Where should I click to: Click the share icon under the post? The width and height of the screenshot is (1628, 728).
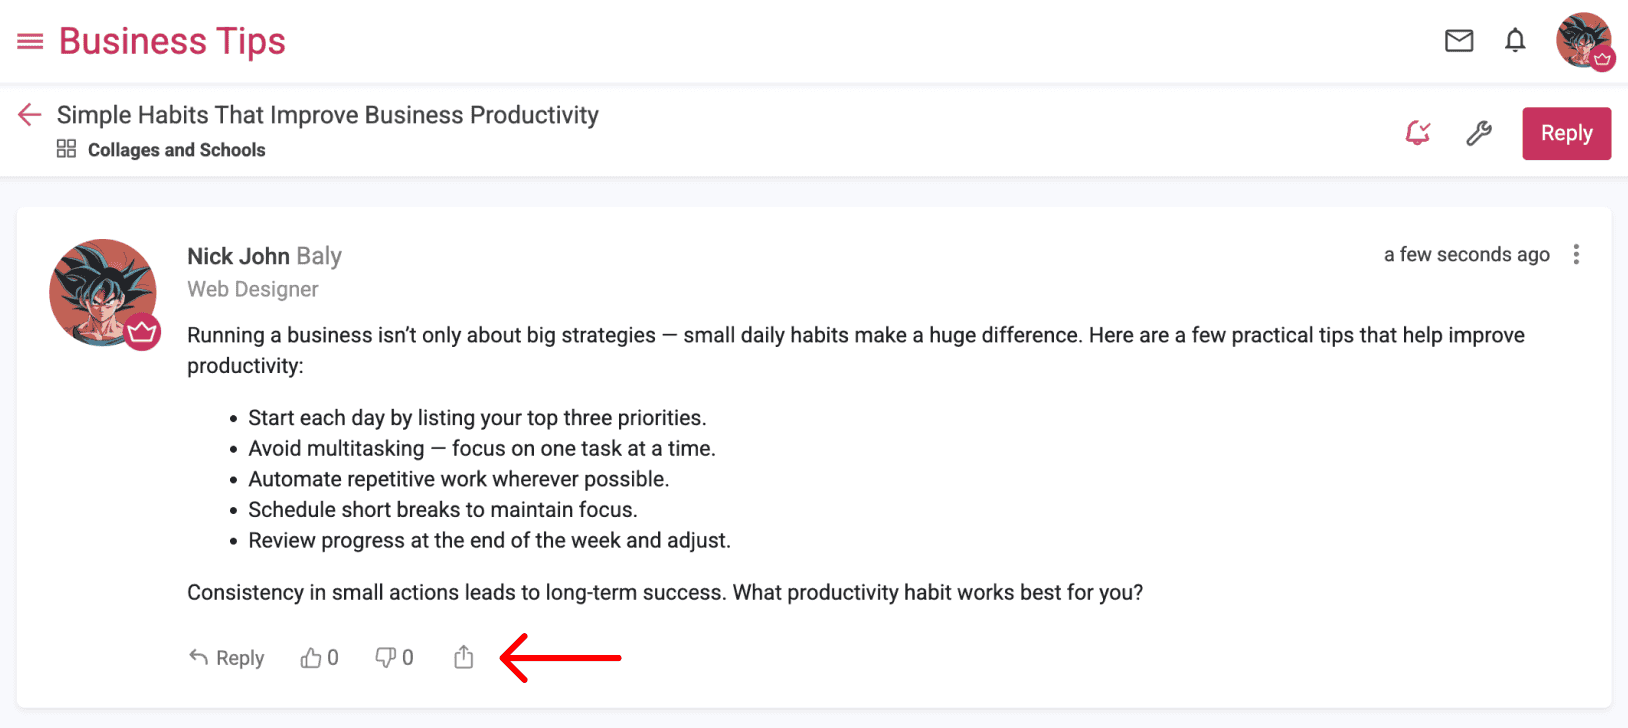(x=463, y=657)
